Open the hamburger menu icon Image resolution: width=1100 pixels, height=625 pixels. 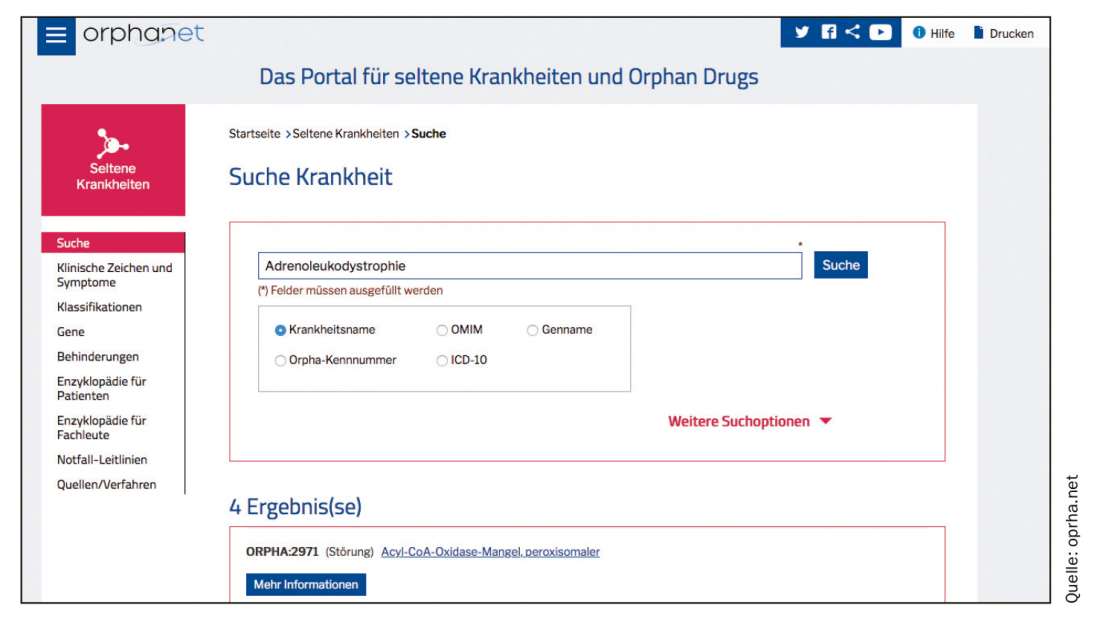click(x=56, y=36)
